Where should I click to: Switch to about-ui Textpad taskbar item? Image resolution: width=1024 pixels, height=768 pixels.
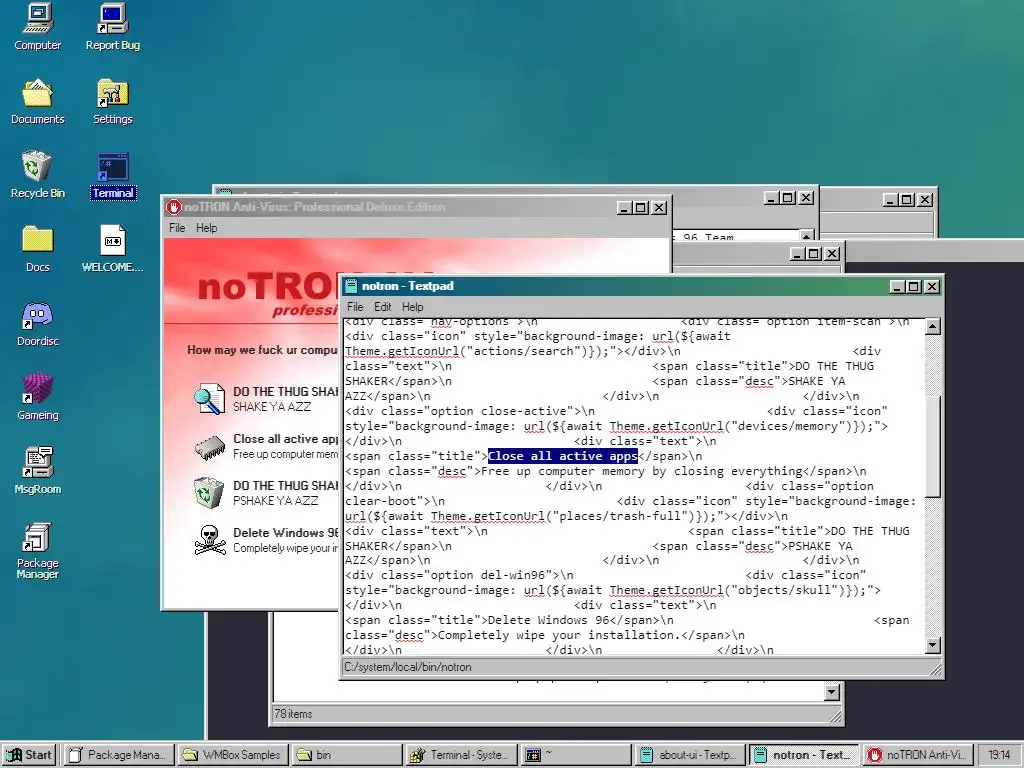pos(690,755)
